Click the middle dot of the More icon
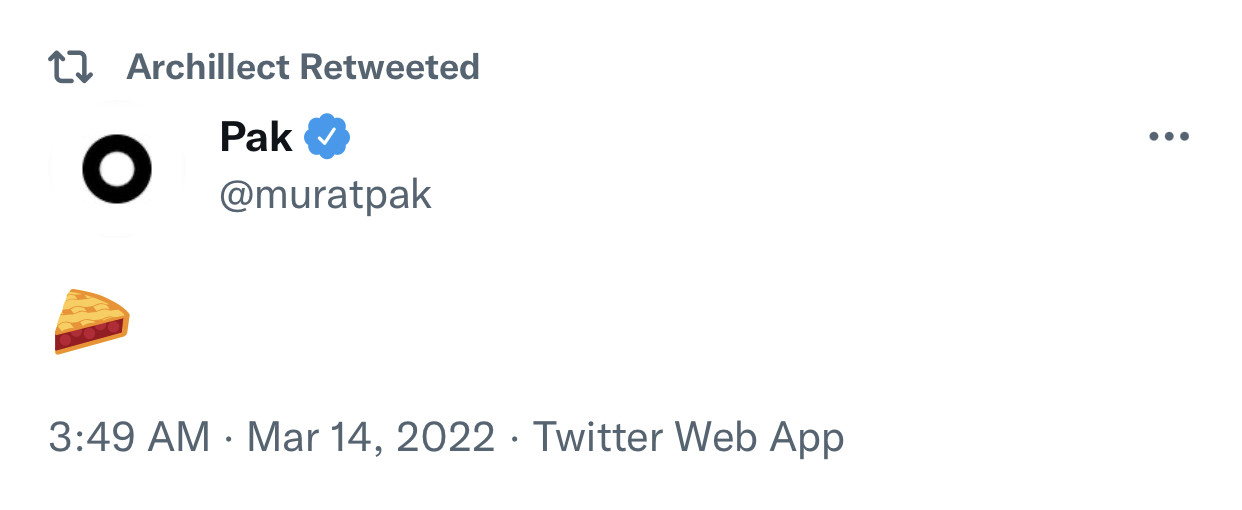This screenshot has width=1242, height=510. (x=1168, y=137)
